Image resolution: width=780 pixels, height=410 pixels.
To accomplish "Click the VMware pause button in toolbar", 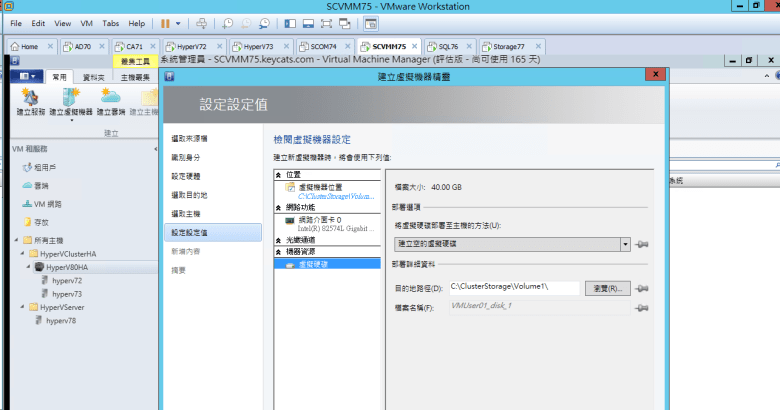I will 165,22.
